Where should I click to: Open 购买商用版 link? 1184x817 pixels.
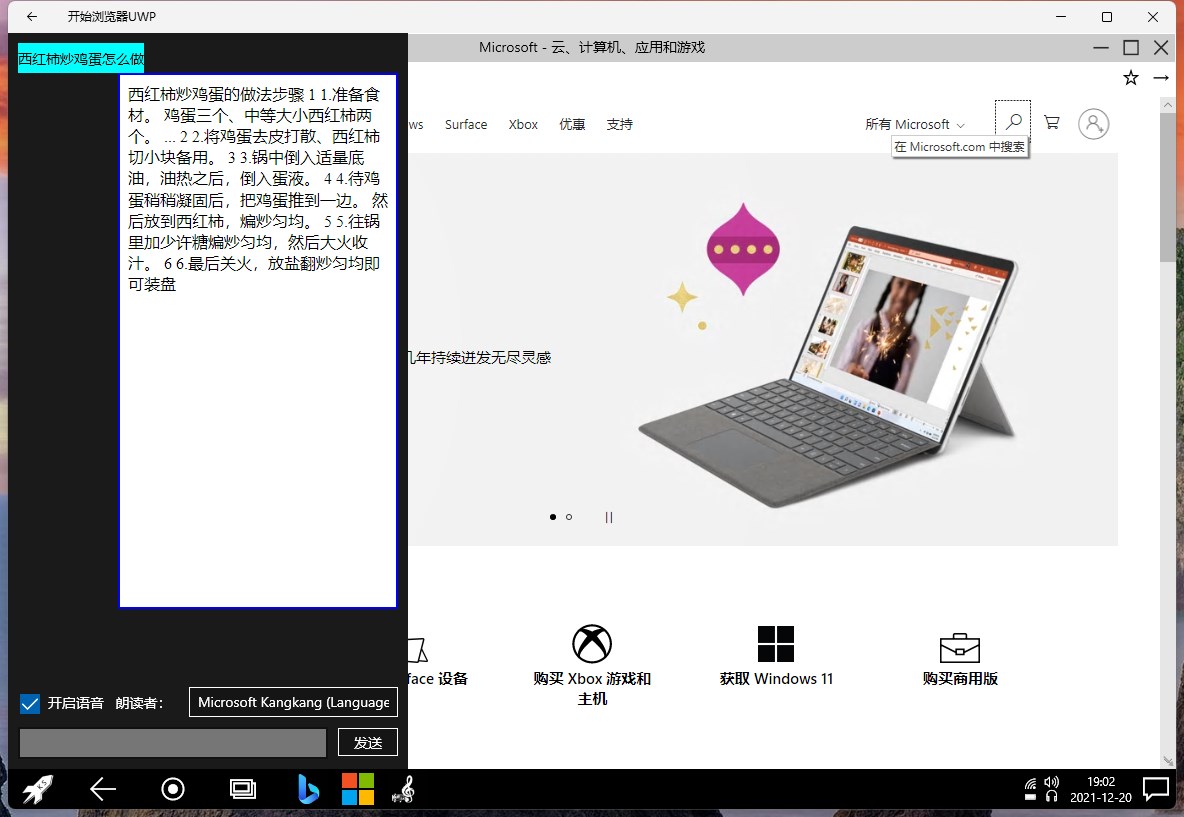point(960,679)
